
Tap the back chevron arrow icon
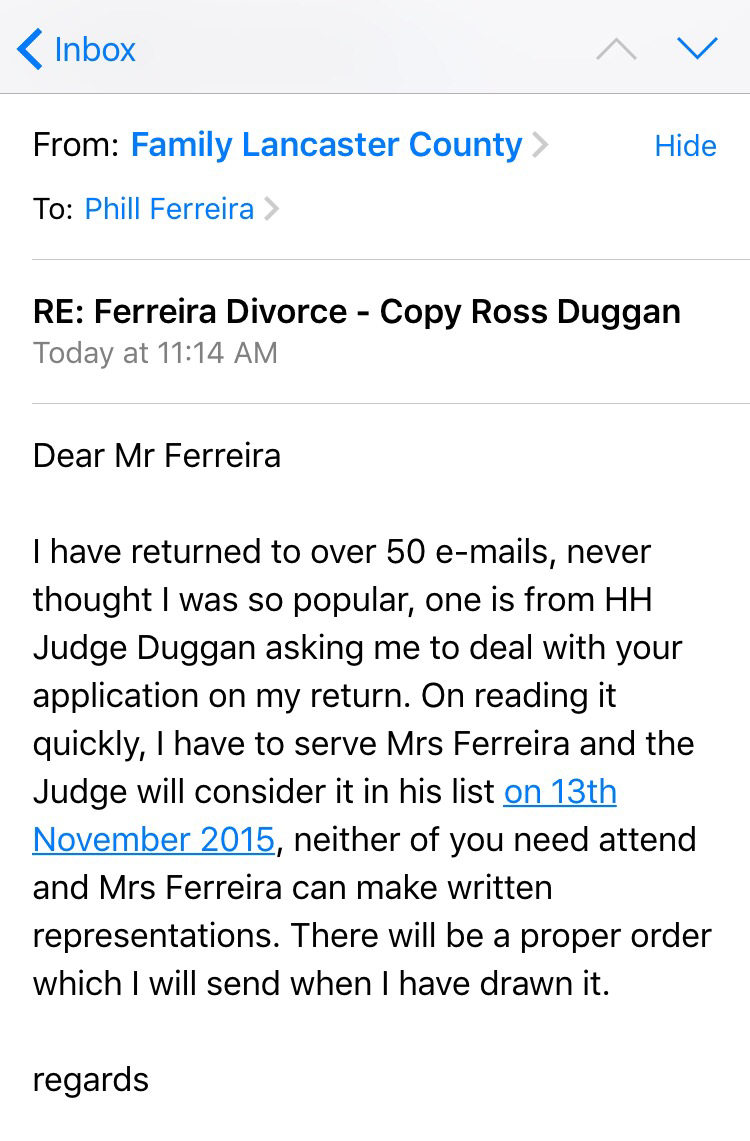[30, 49]
